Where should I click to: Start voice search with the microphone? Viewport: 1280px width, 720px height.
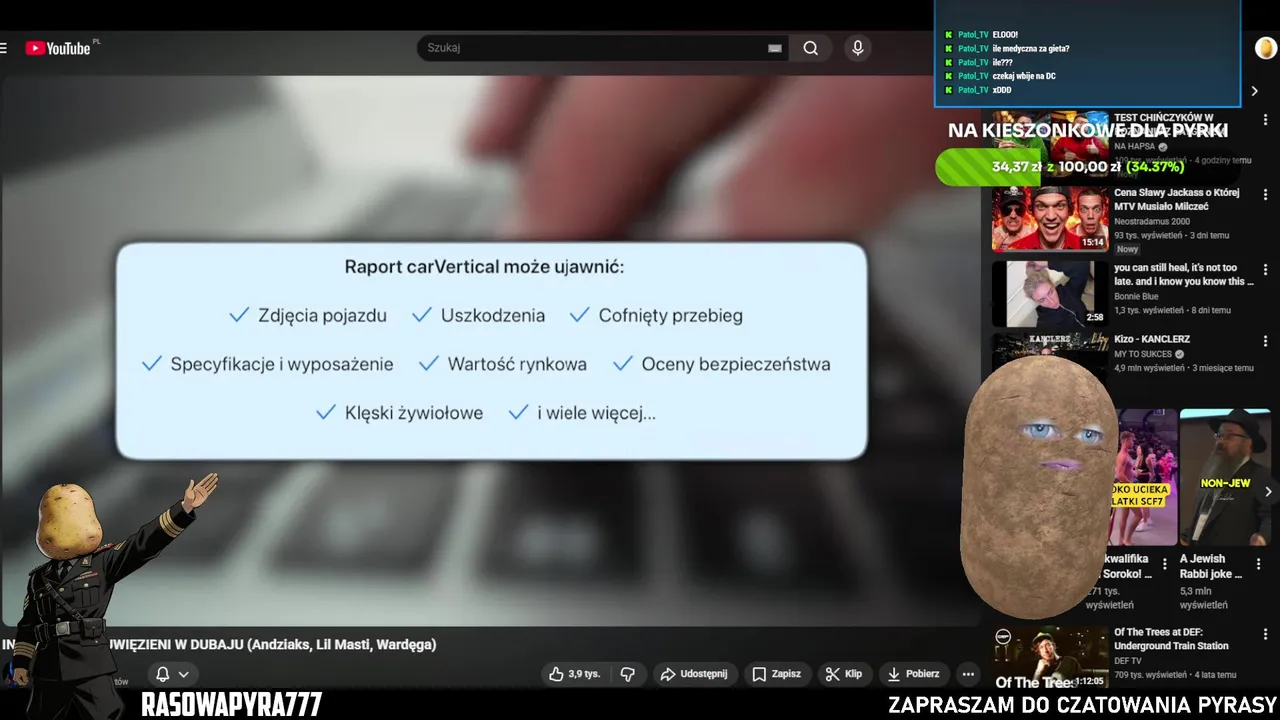coord(857,48)
